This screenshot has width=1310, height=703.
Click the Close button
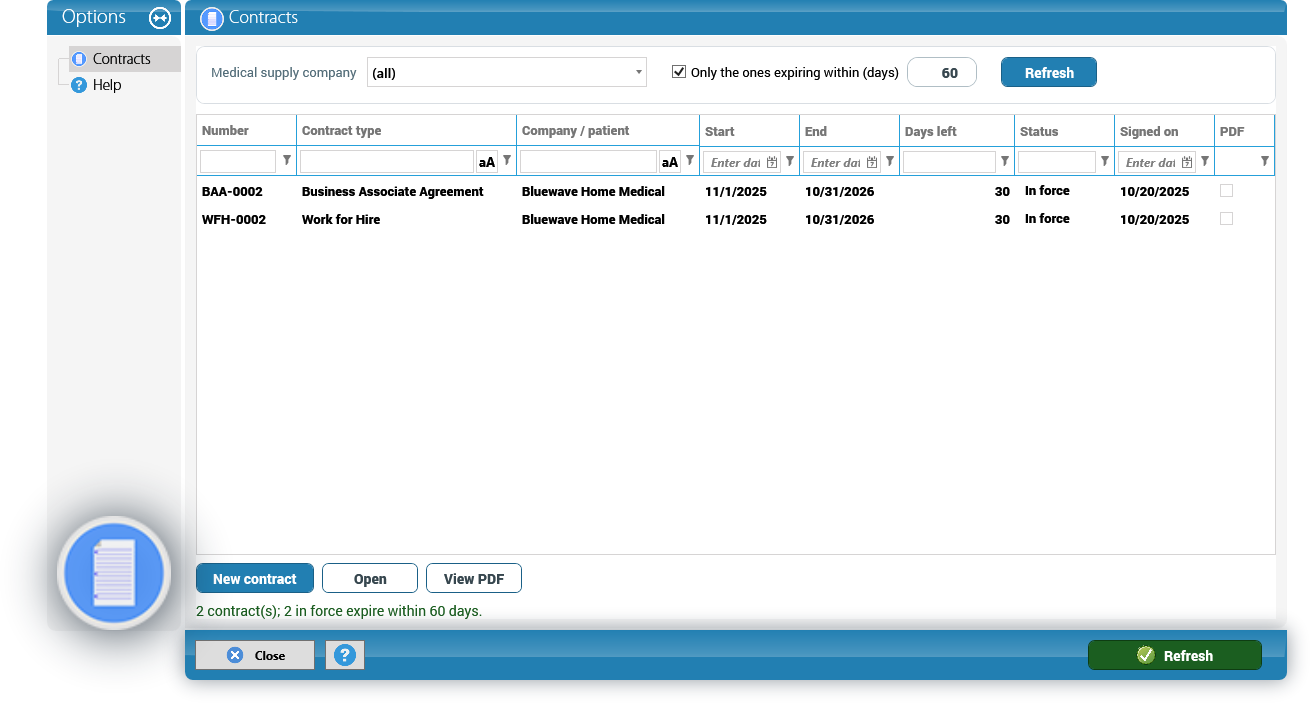[x=255, y=655]
